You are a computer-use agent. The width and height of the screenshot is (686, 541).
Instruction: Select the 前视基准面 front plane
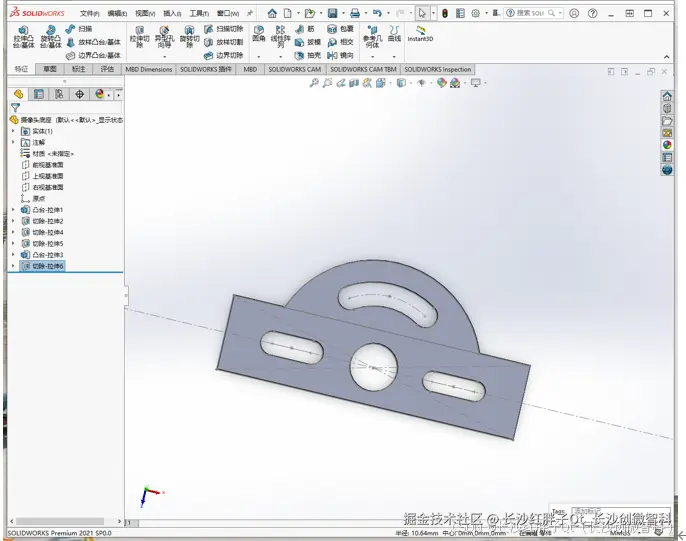coord(42,165)
